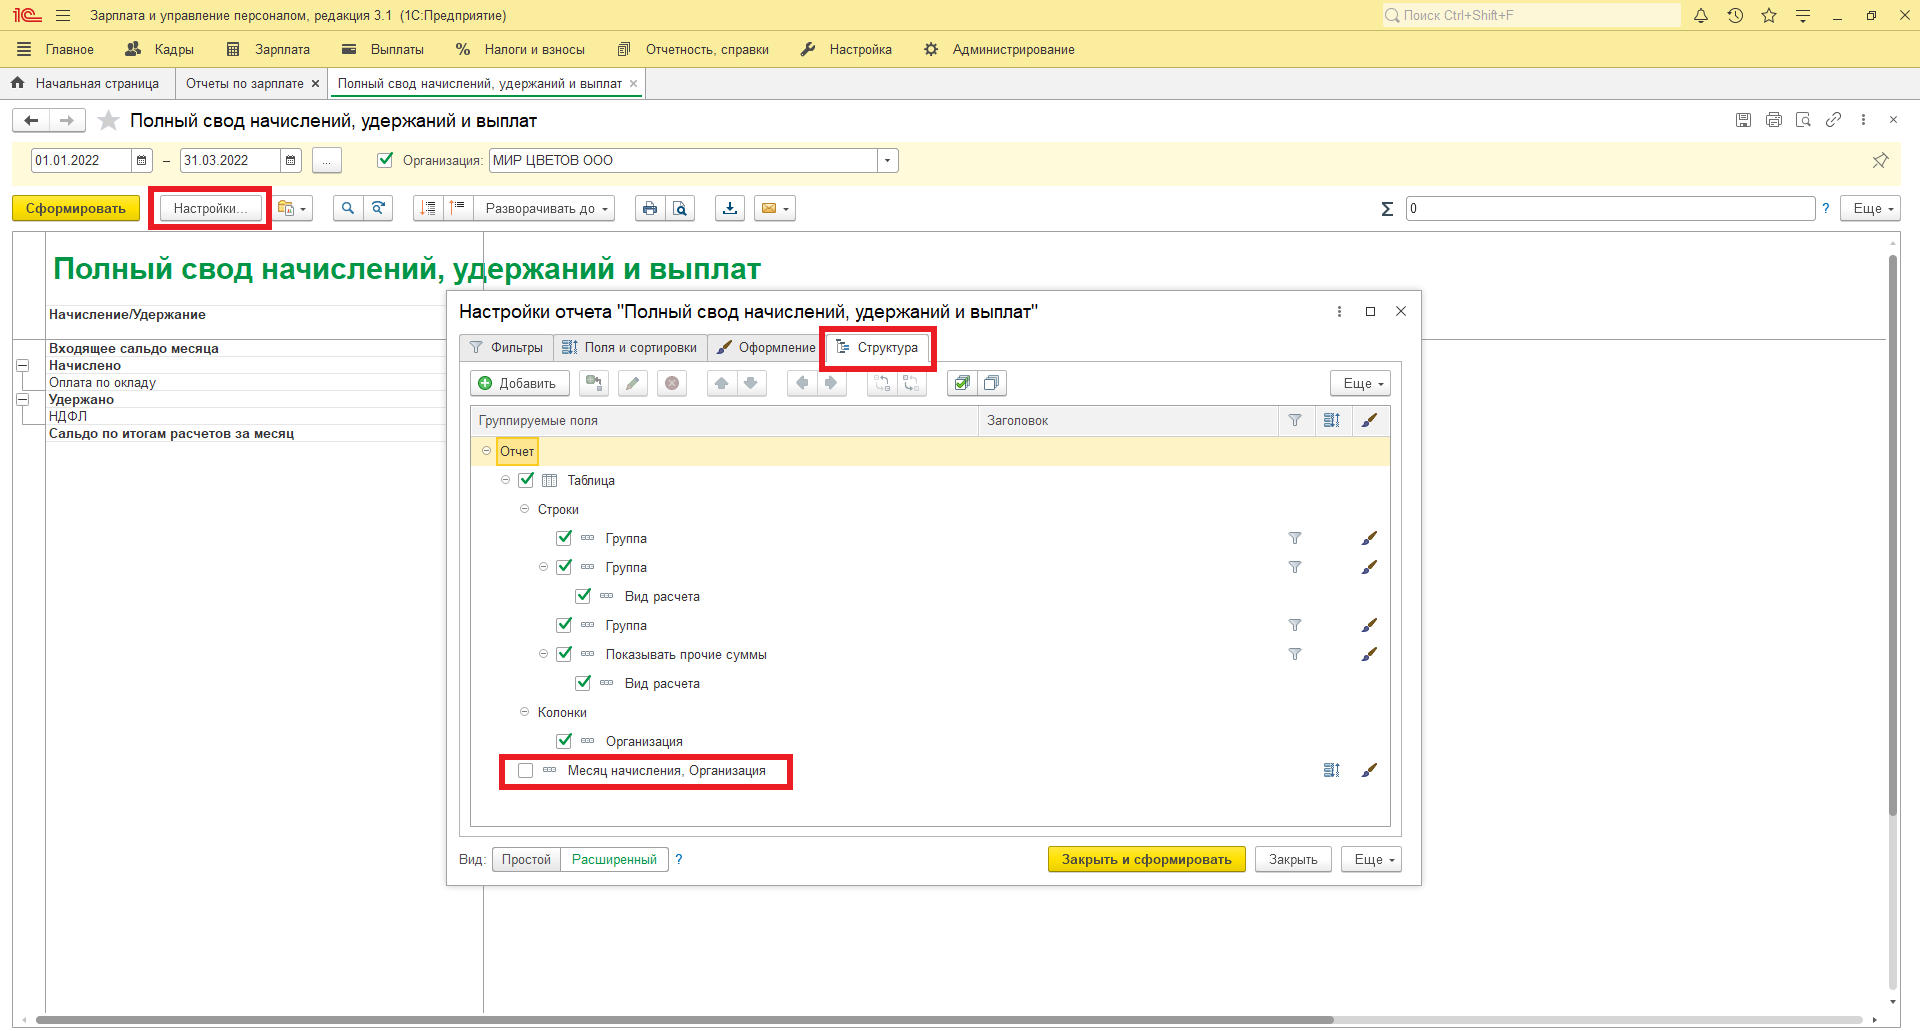Open the Зарплата menu
1920x1031 pixels.
pyautogui.click(x=269, y=49)
